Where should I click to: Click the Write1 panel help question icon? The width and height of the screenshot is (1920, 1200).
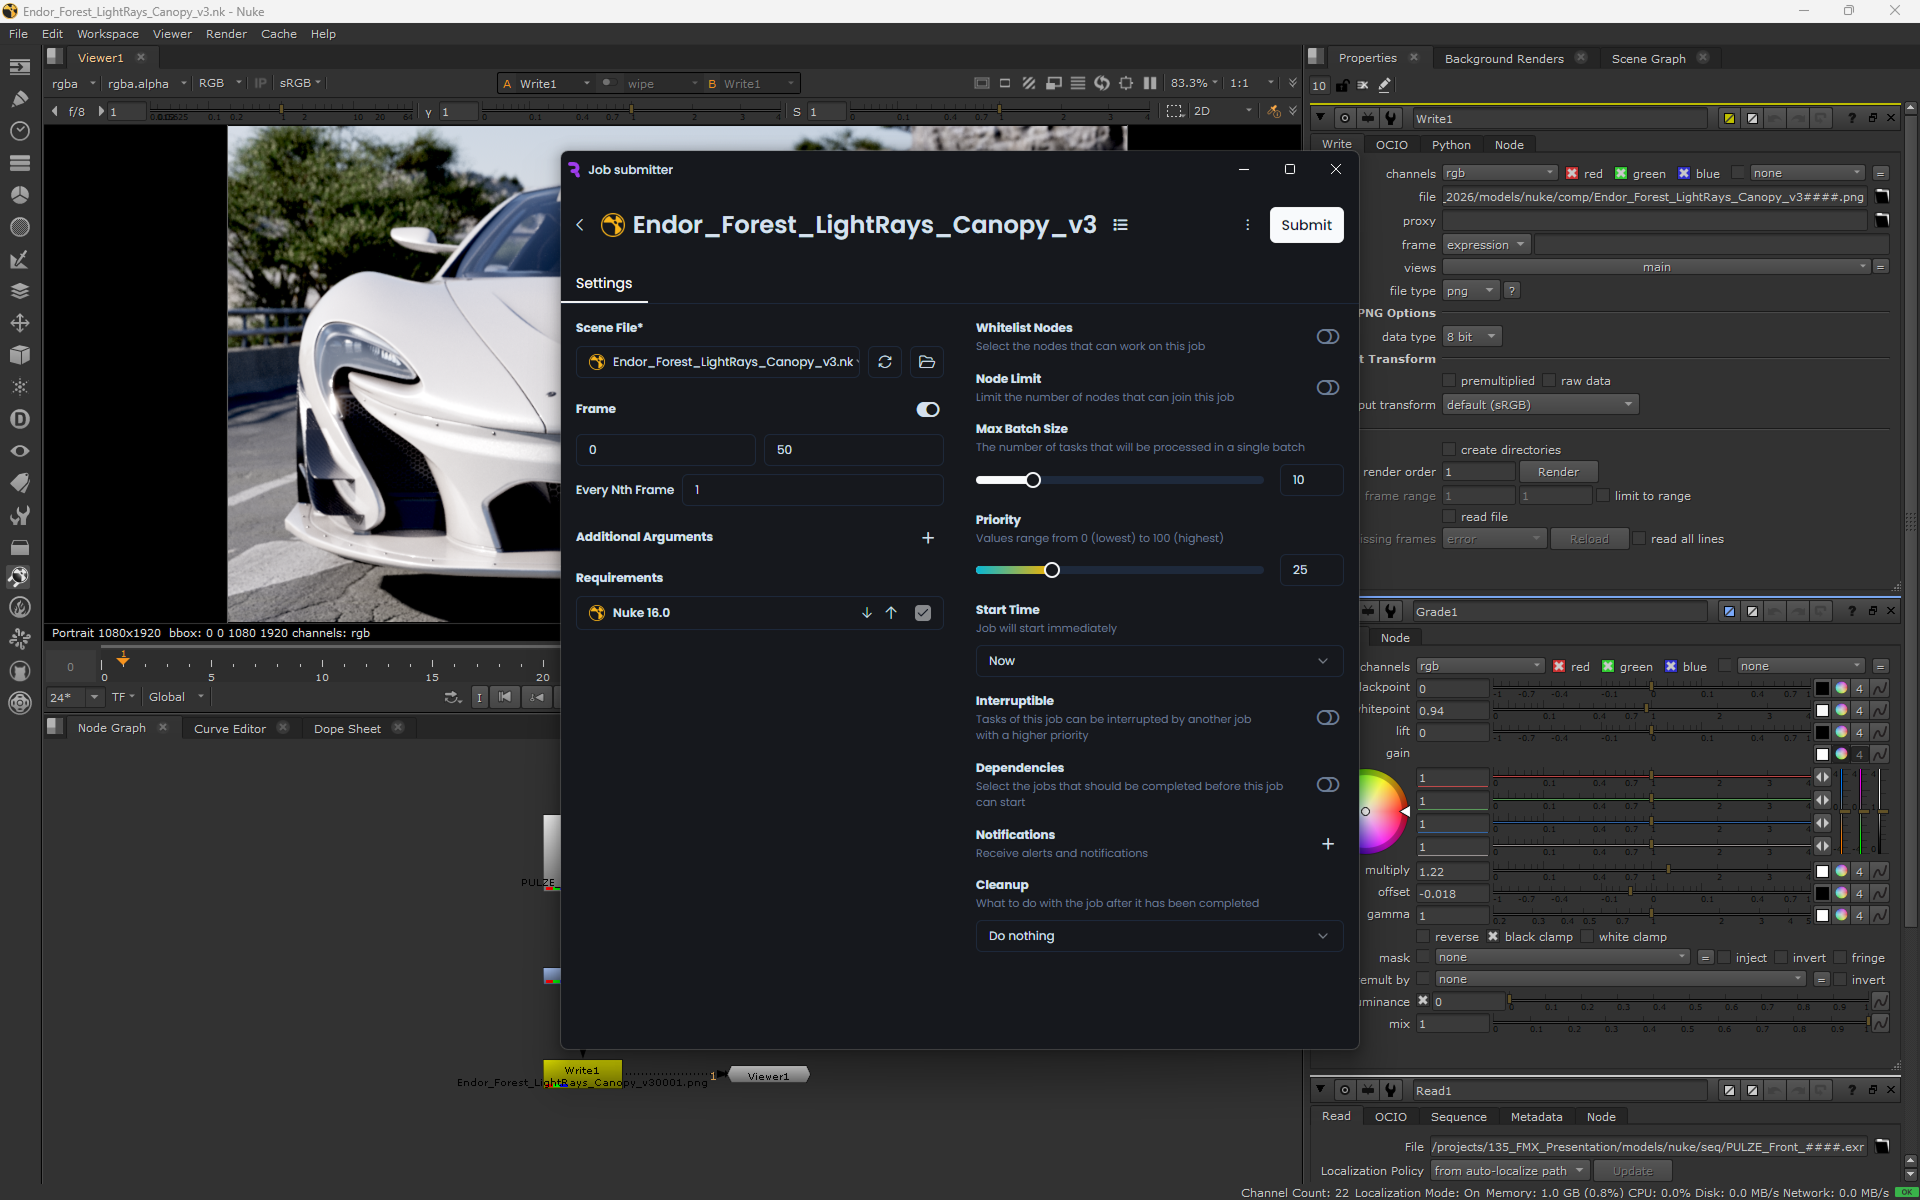point(1851,118)
